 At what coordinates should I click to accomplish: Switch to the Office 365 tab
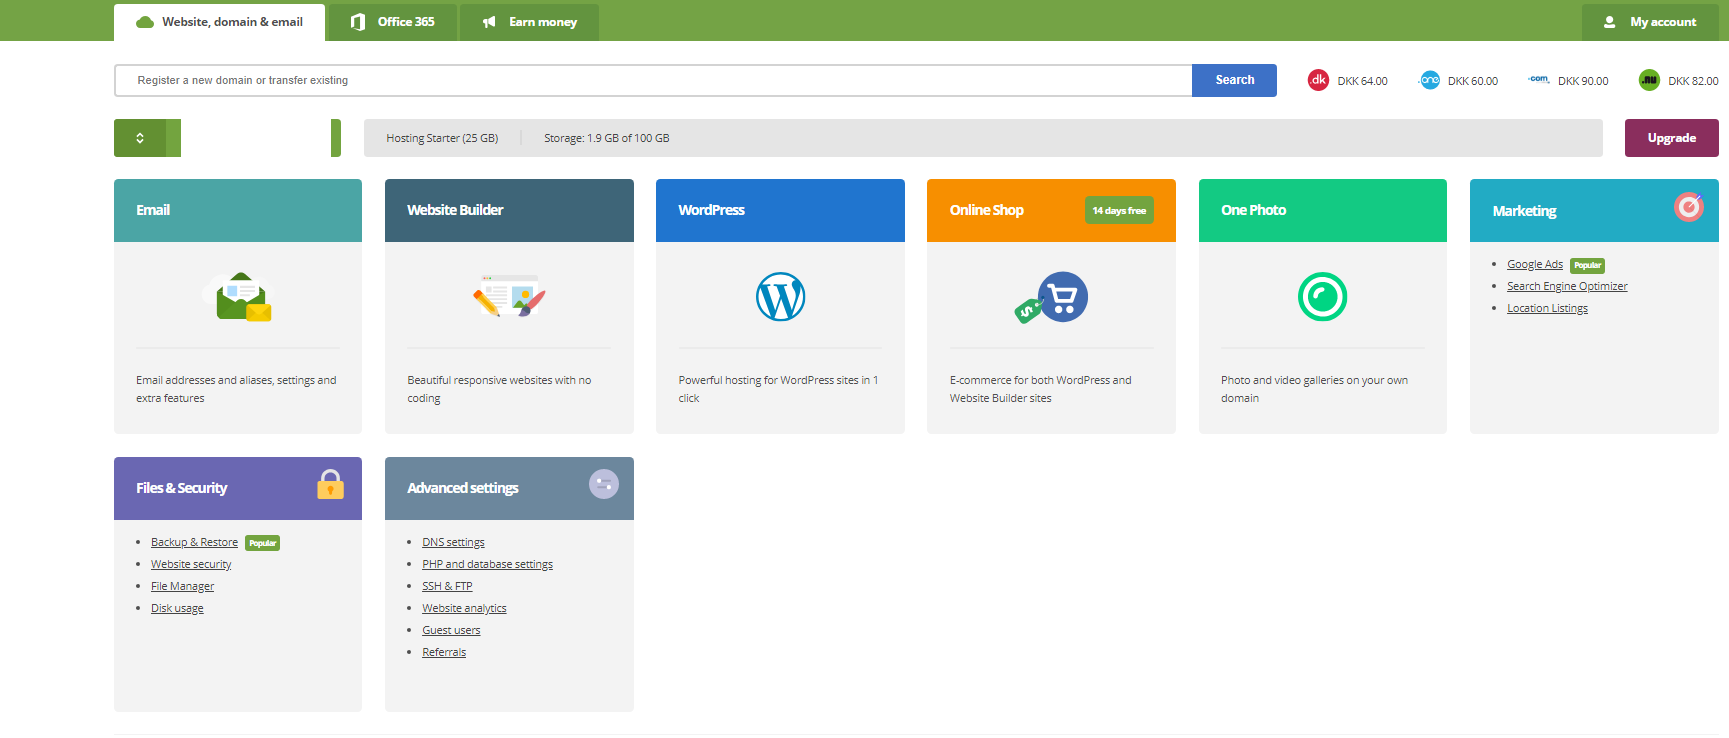tap(393, 22)
